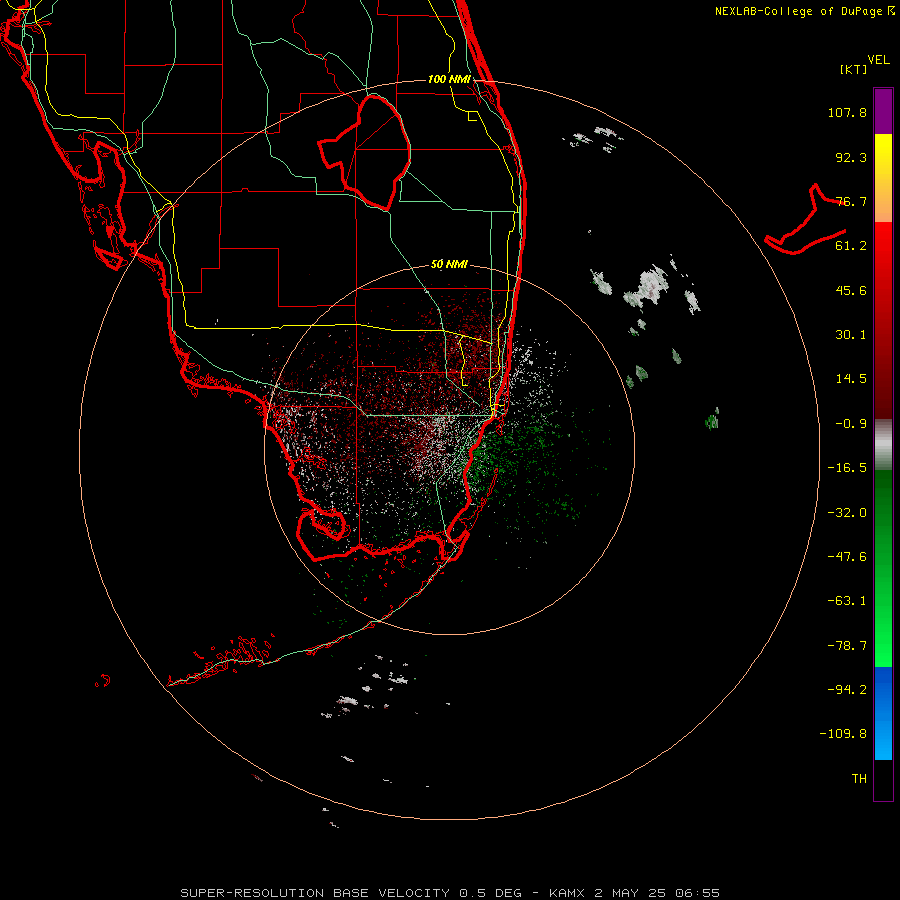Pick the purple segment of the color bar
Viewport: 900px width, 900px height.
click(x=883, y=111)
